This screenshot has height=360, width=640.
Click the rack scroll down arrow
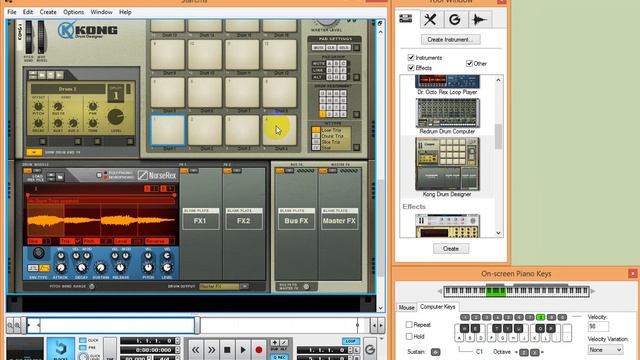380,308
